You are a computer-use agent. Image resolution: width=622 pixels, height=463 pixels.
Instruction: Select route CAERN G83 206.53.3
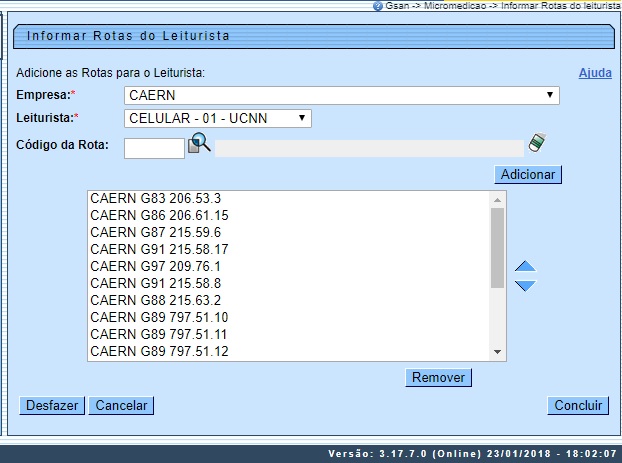155,198
